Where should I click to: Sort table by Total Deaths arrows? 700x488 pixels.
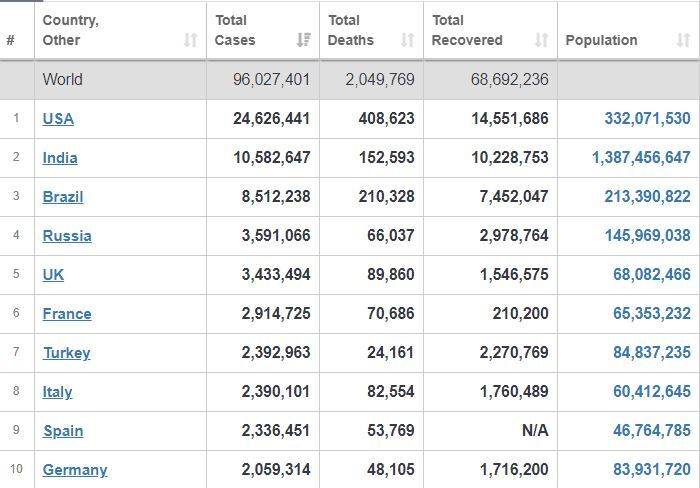[x=407, y=40]
